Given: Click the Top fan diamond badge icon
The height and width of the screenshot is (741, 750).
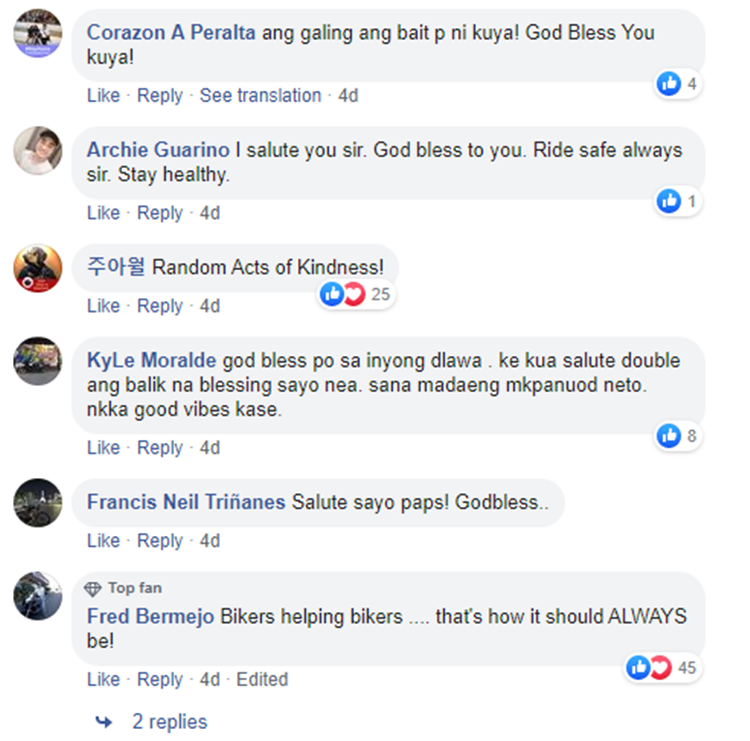Looking at the screenshot, I should (x=92, y=588).
